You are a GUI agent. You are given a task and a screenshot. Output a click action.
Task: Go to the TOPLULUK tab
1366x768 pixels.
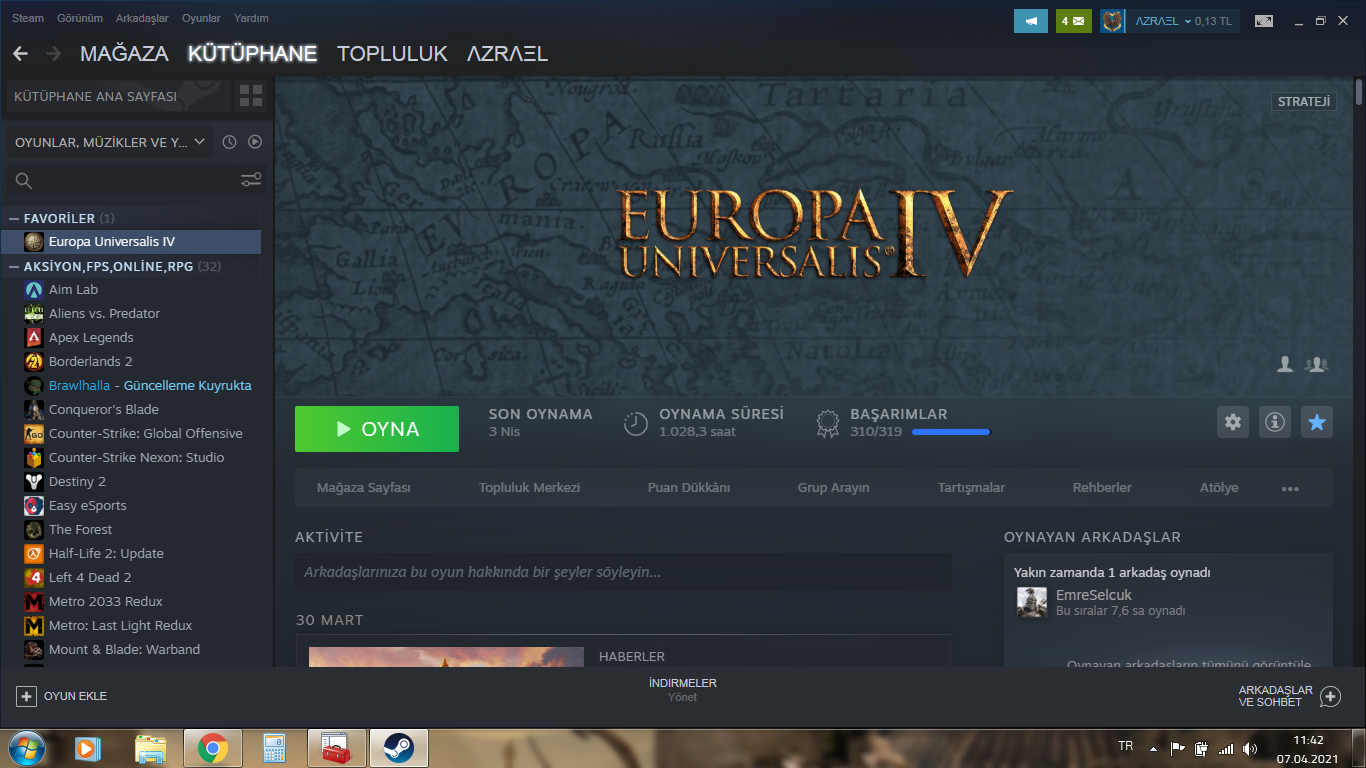[392, 54]
